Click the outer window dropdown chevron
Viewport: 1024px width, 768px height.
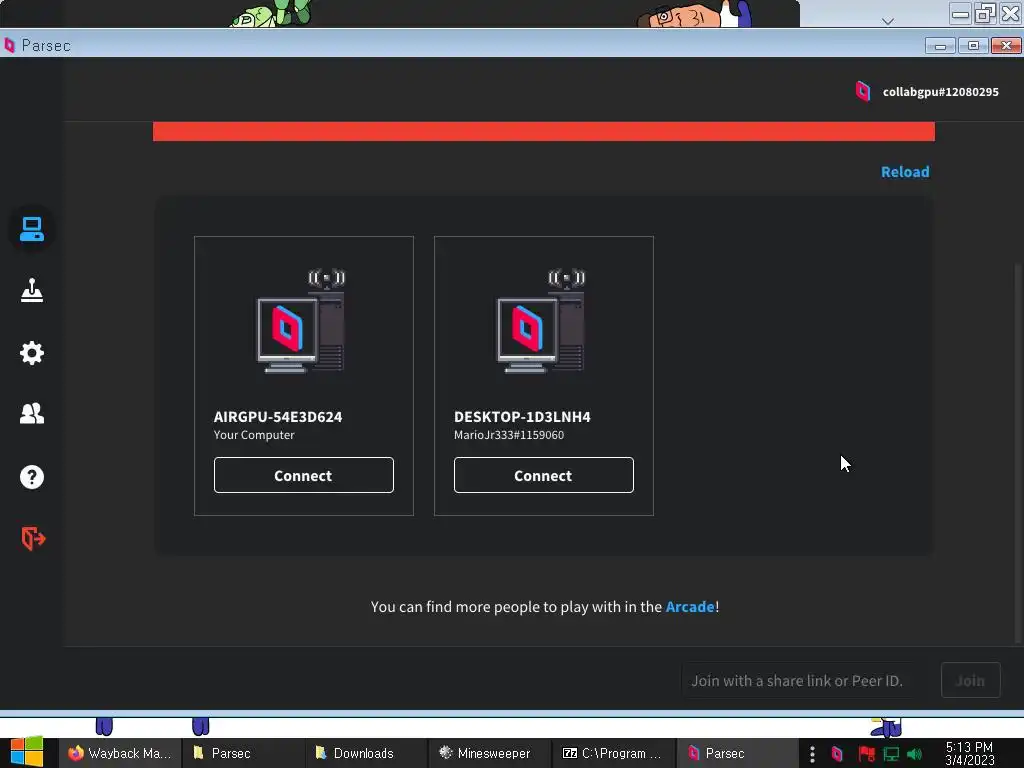click(888, 21)
